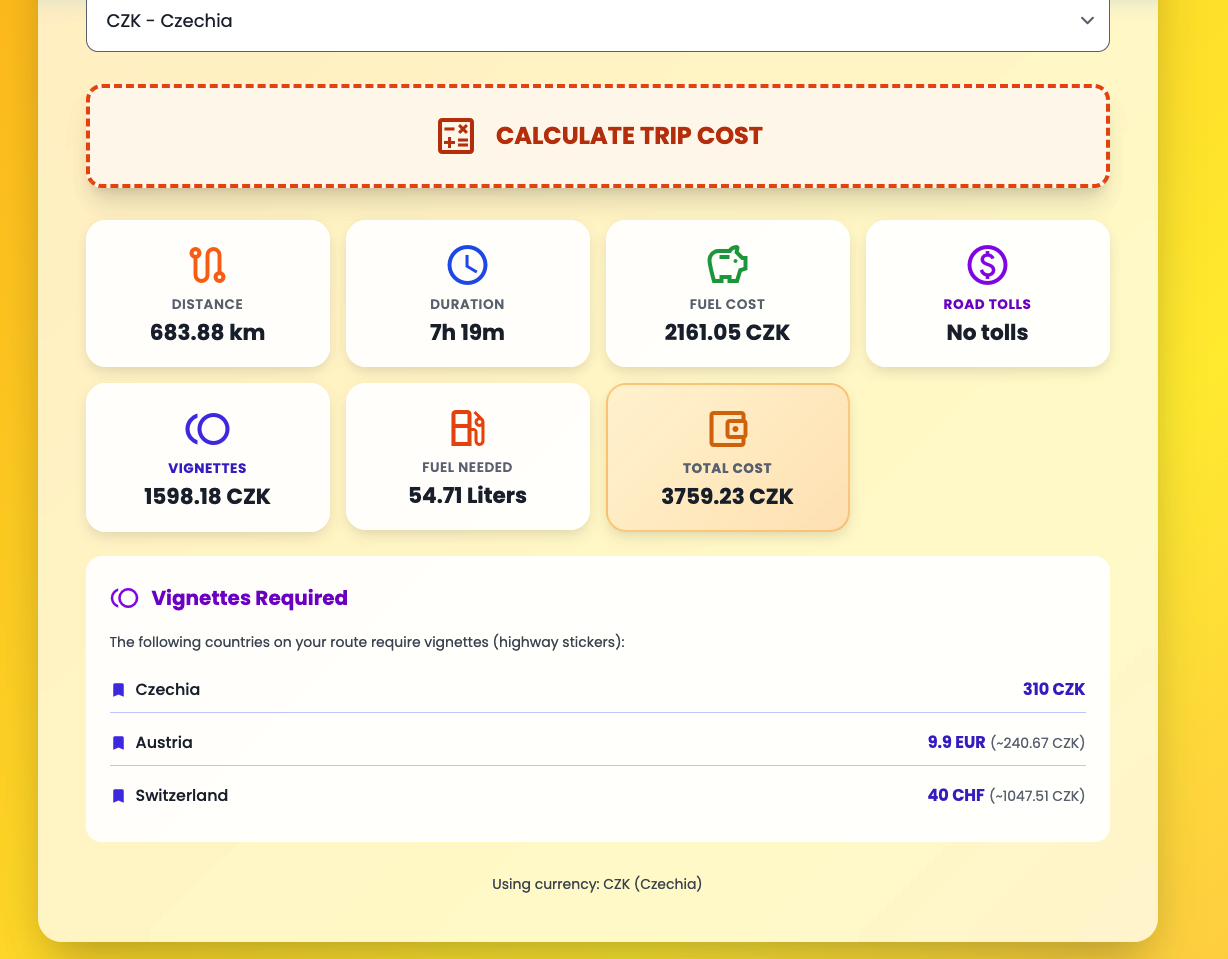This screenshot has height=959, width=1228.
Task: Select the bookmark icon next to Switzerland
Action: tap(117, 795)
